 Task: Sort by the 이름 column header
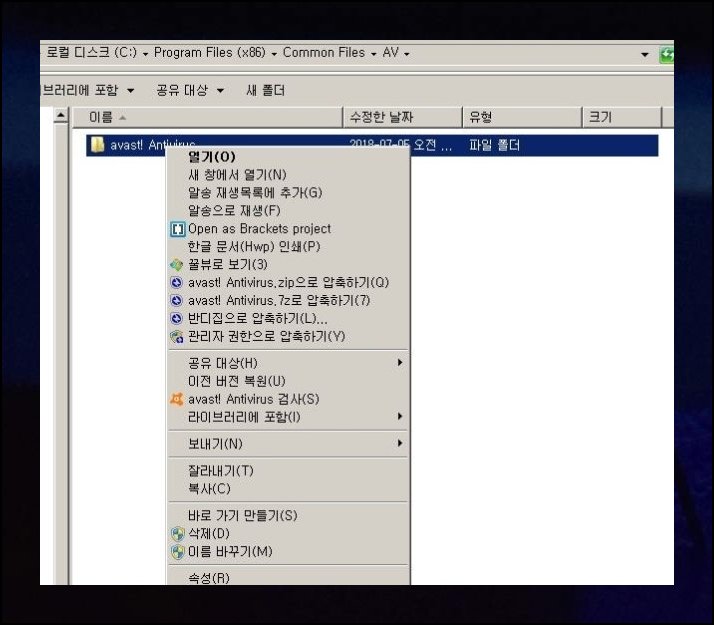[208, 117]
